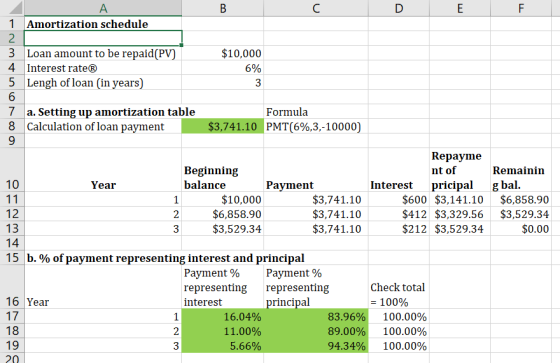Select year 2 interest cell $412
Viewport: 560px width, 363px height.
[x=399, y=214]
